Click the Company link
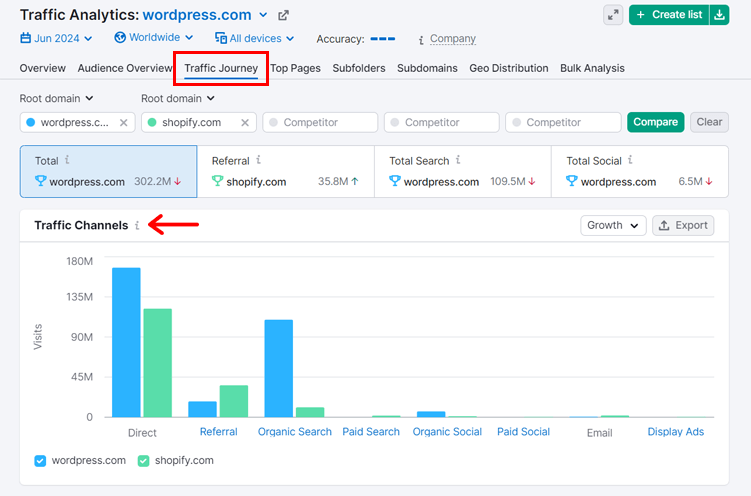Image resolution: width=751 pixels, height=496 pixels. [x=453, y=38]
